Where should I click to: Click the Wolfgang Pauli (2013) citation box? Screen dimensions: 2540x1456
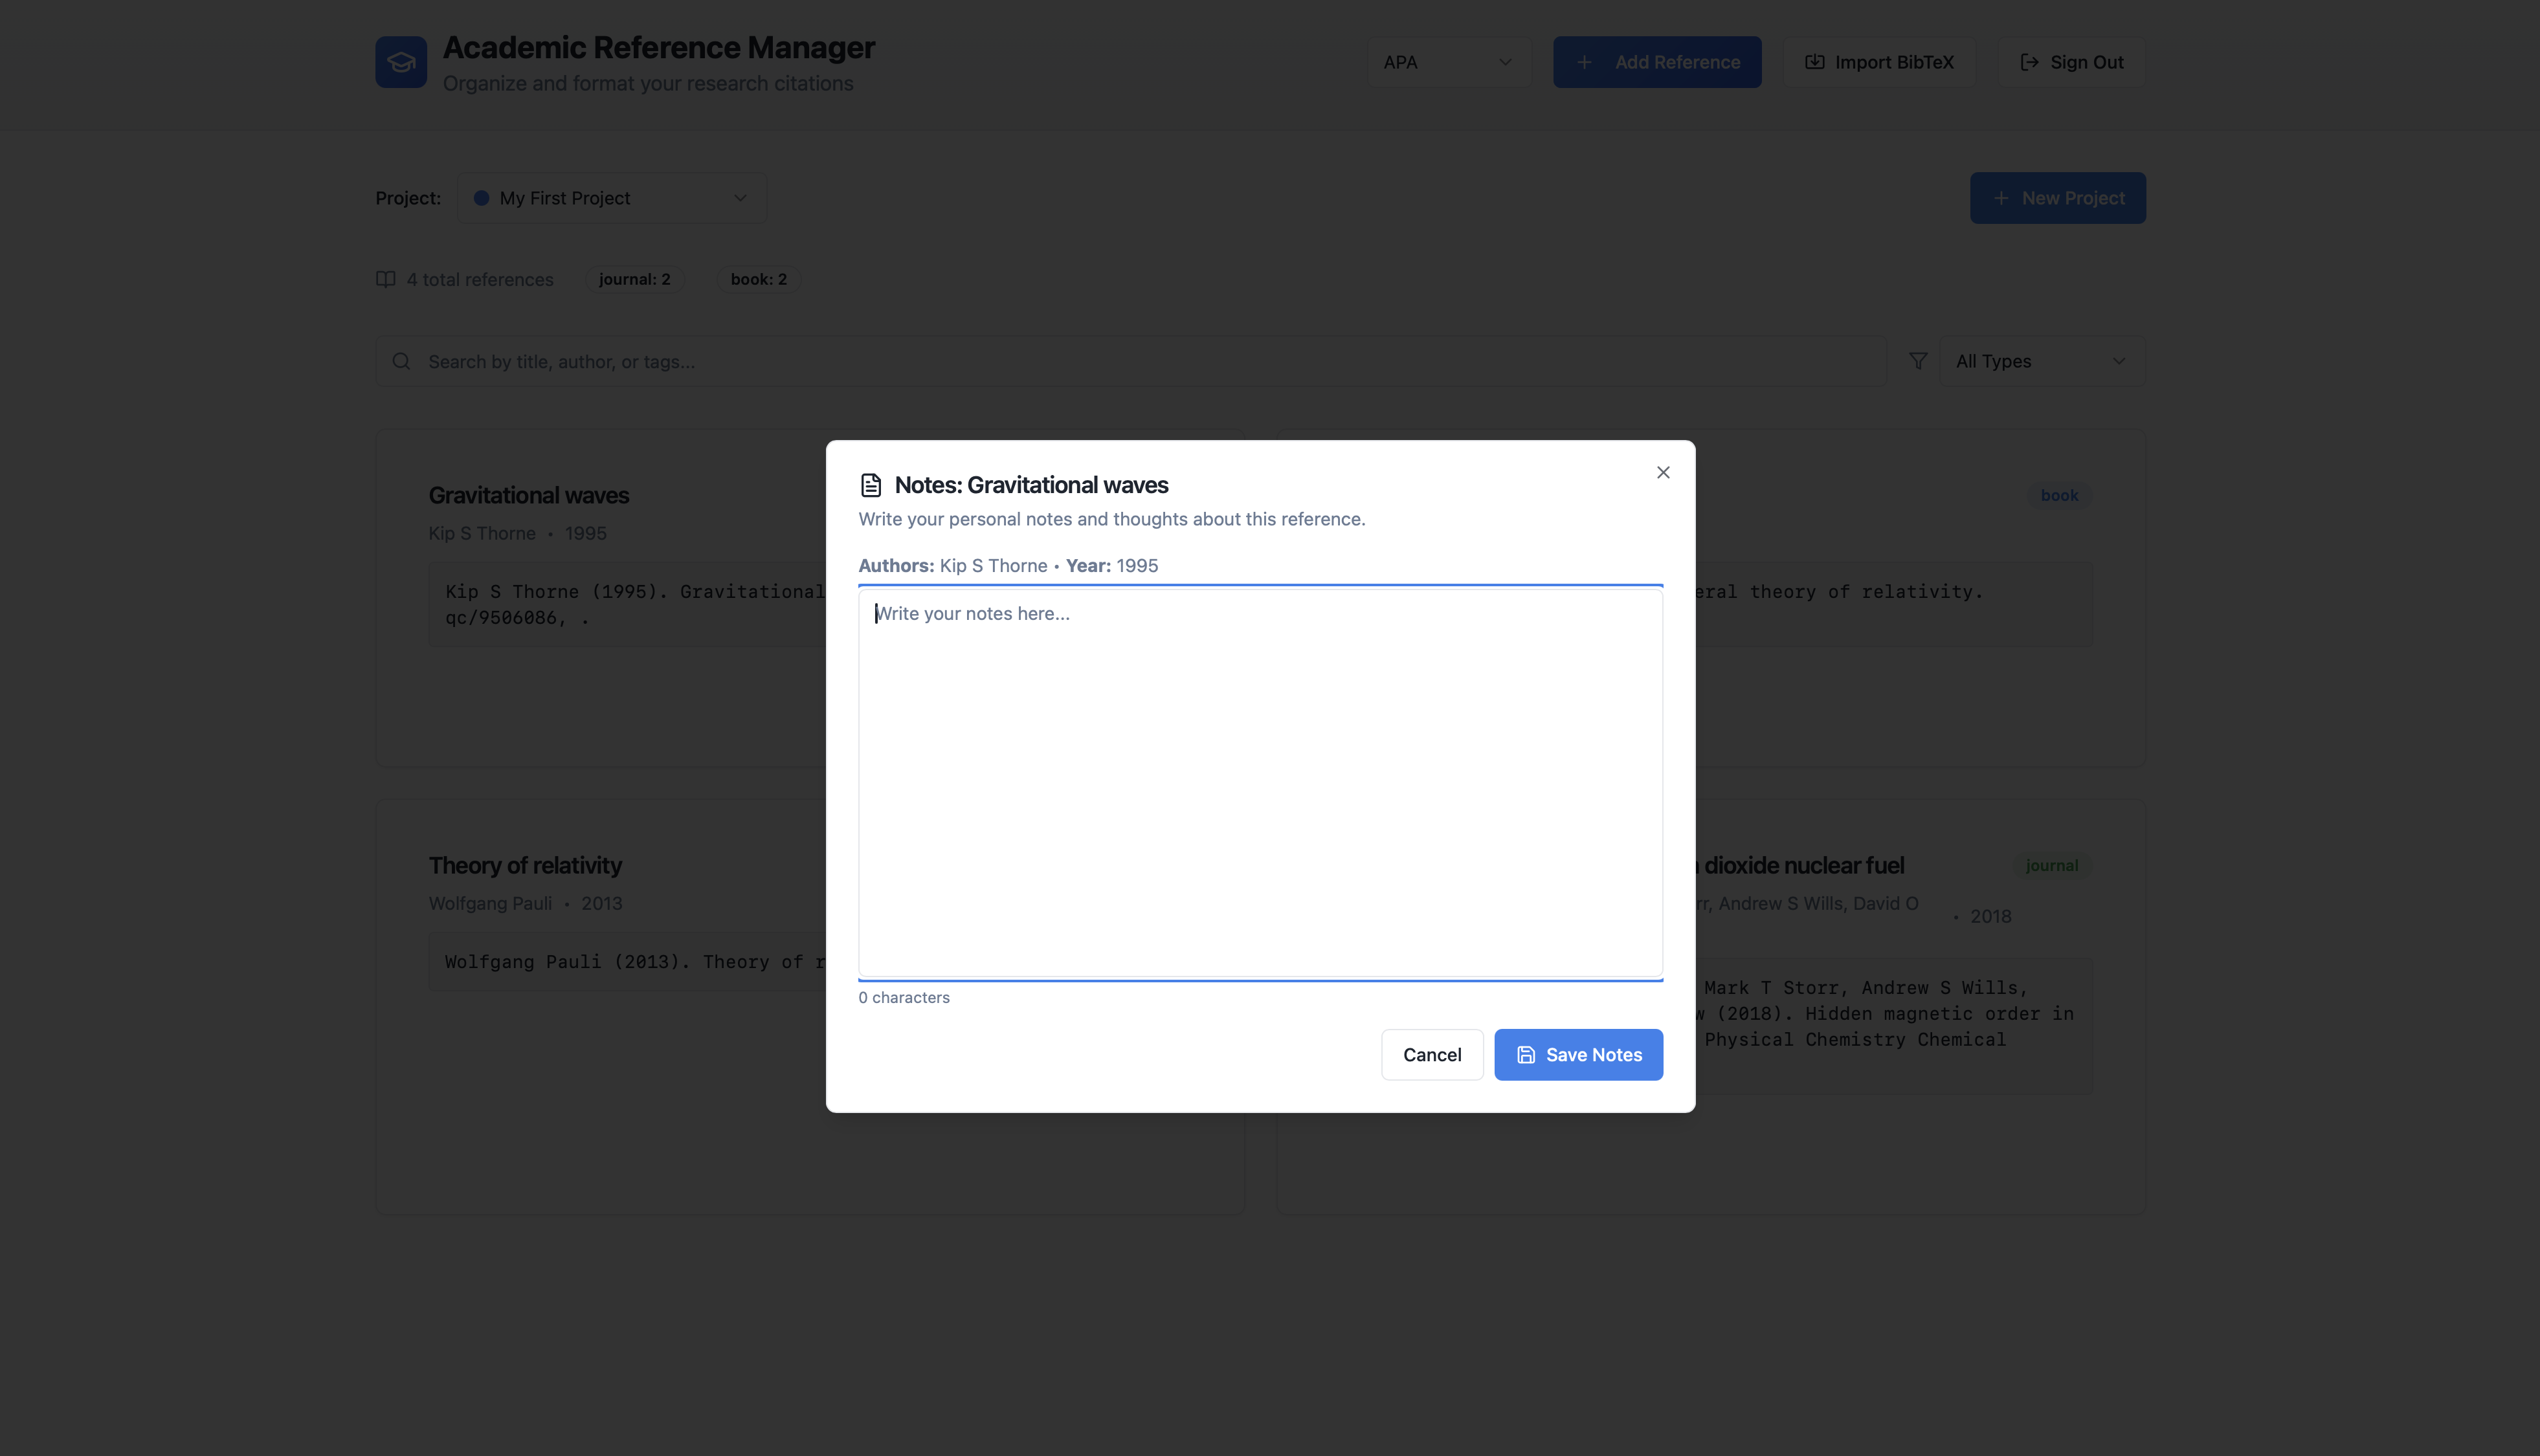click(x=628, y=961)
